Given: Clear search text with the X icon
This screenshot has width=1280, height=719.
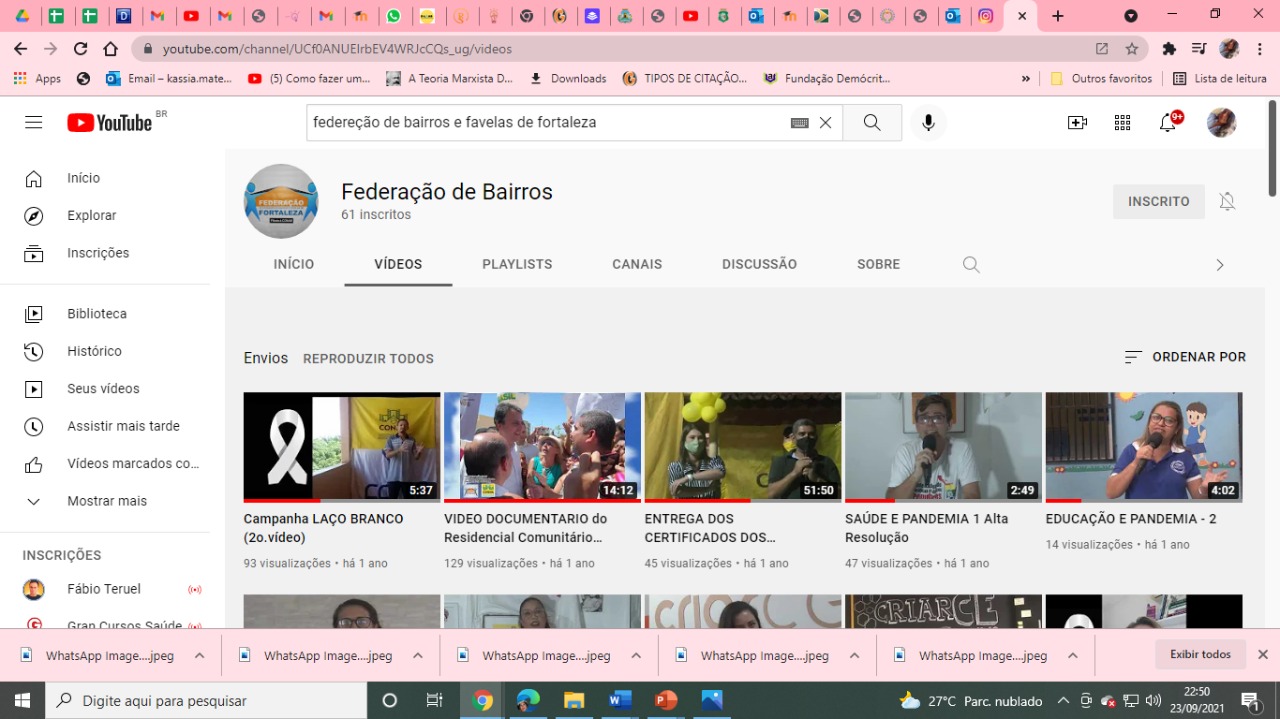Looking at the screenshot, I should [x=825, y=122].
